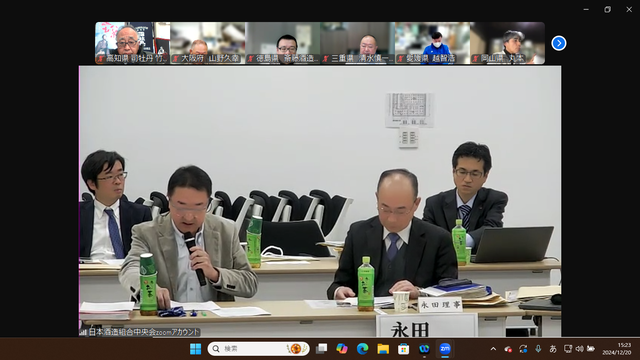Click the taskbar 検索 search box
Screen dimensions: 640x360
coord(258,349)
